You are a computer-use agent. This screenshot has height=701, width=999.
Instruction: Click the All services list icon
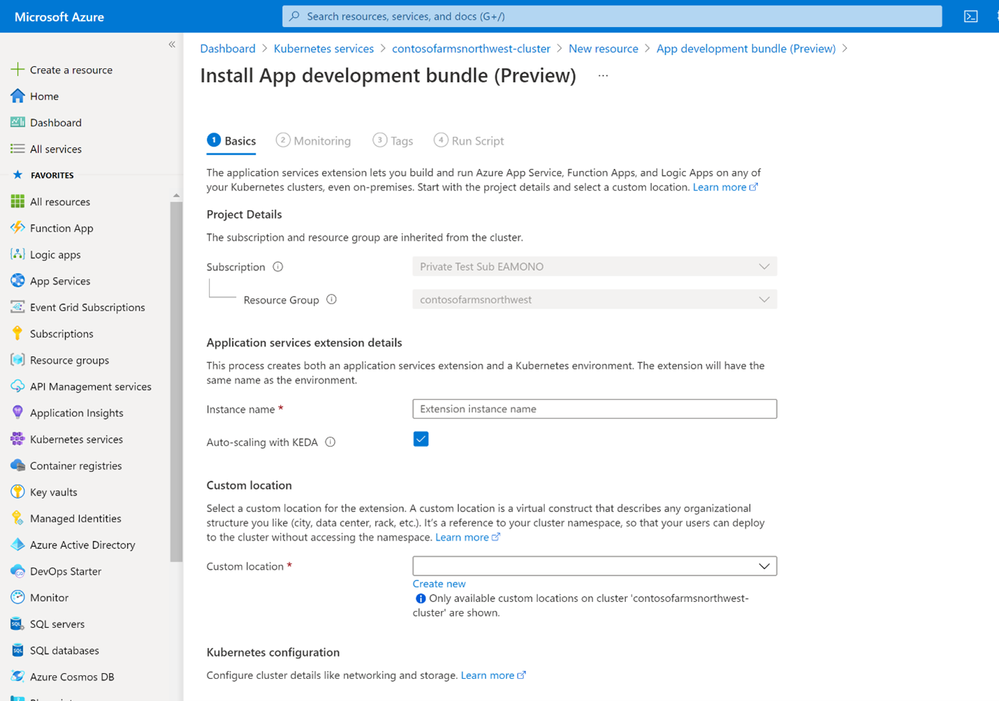18,148
